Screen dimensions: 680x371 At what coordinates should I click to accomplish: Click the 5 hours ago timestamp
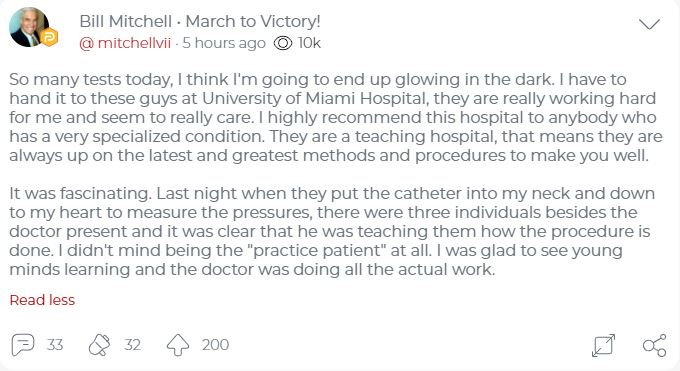224,43
